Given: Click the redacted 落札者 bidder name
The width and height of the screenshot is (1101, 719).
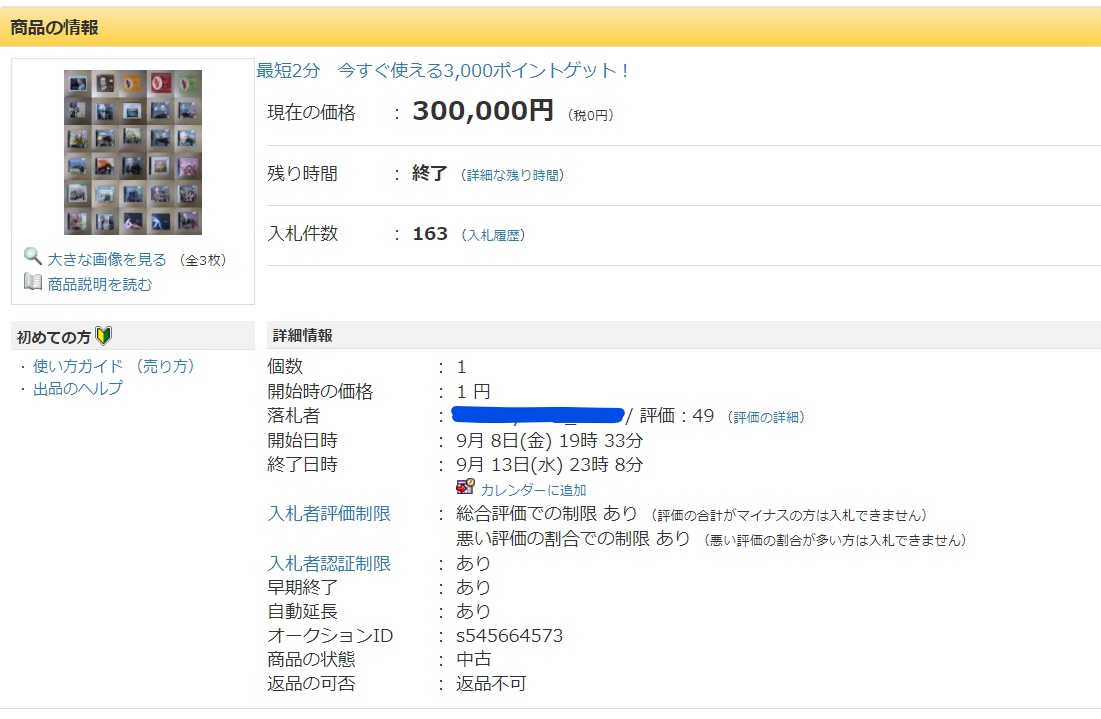Looking at the screenshot, I should 538,415.
